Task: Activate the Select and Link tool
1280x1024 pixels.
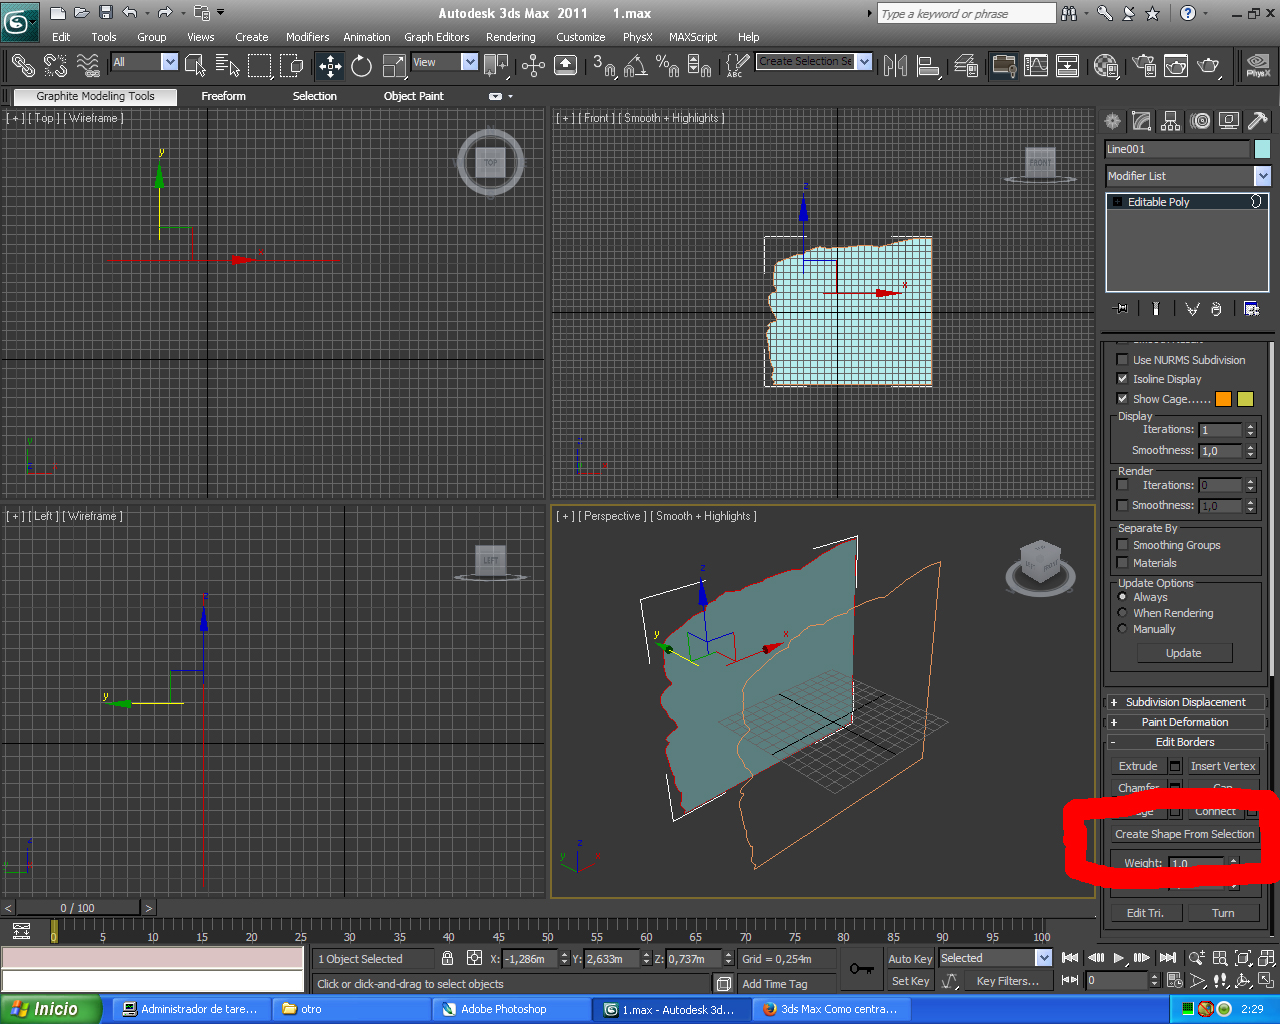Action: point(23,66)
